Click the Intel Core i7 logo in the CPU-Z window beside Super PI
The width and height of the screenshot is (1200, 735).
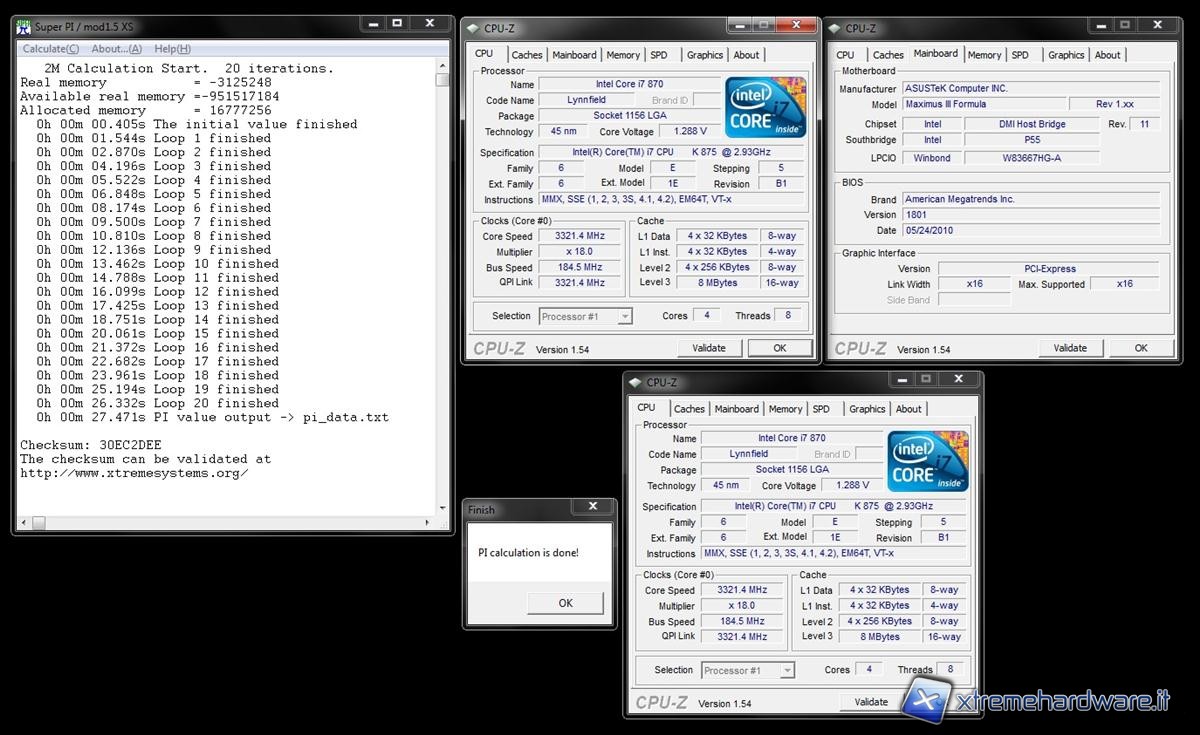[x=766, y=107]
